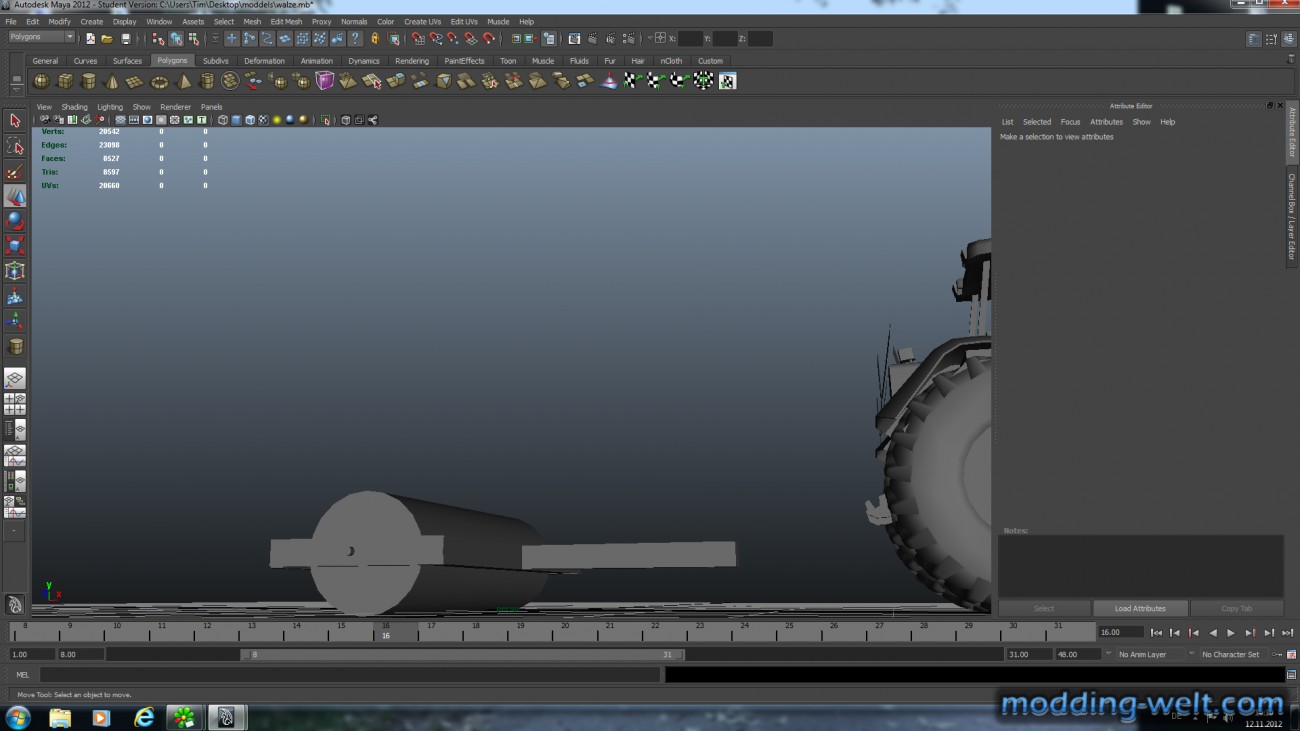
Task: Activate the Paint selection tool
Action: pyautogui.click(x=15, y=171)
